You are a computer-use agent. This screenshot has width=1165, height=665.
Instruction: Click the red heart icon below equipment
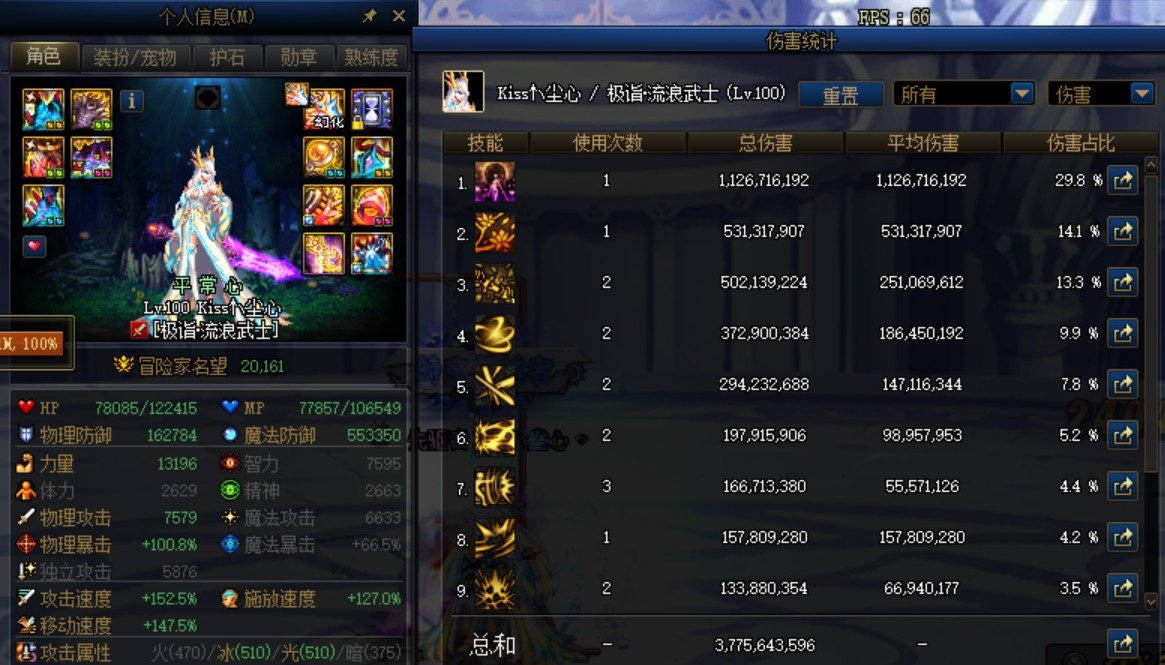[x=34, y=246]
